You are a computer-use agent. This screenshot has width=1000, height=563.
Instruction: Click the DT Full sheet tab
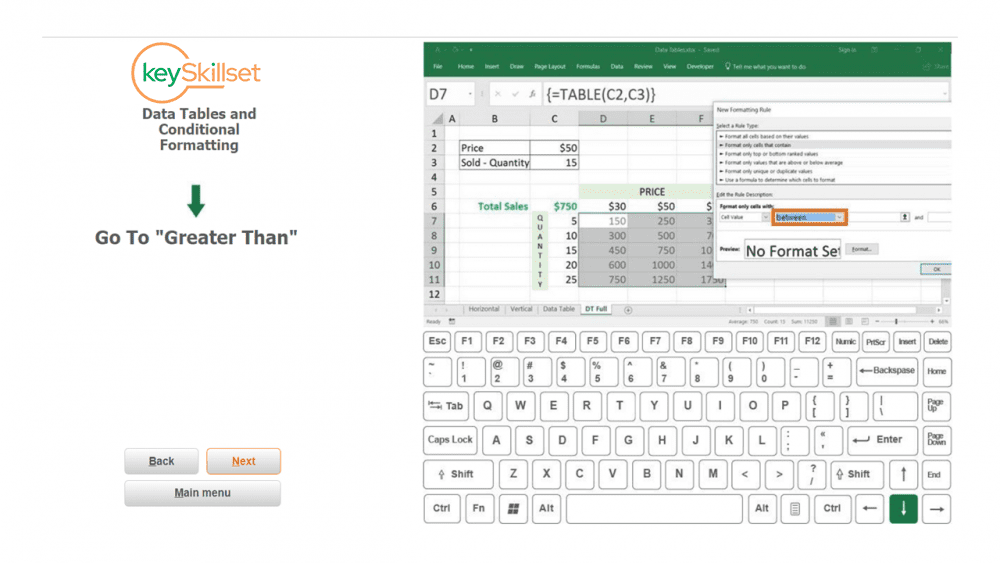(596, 309)
